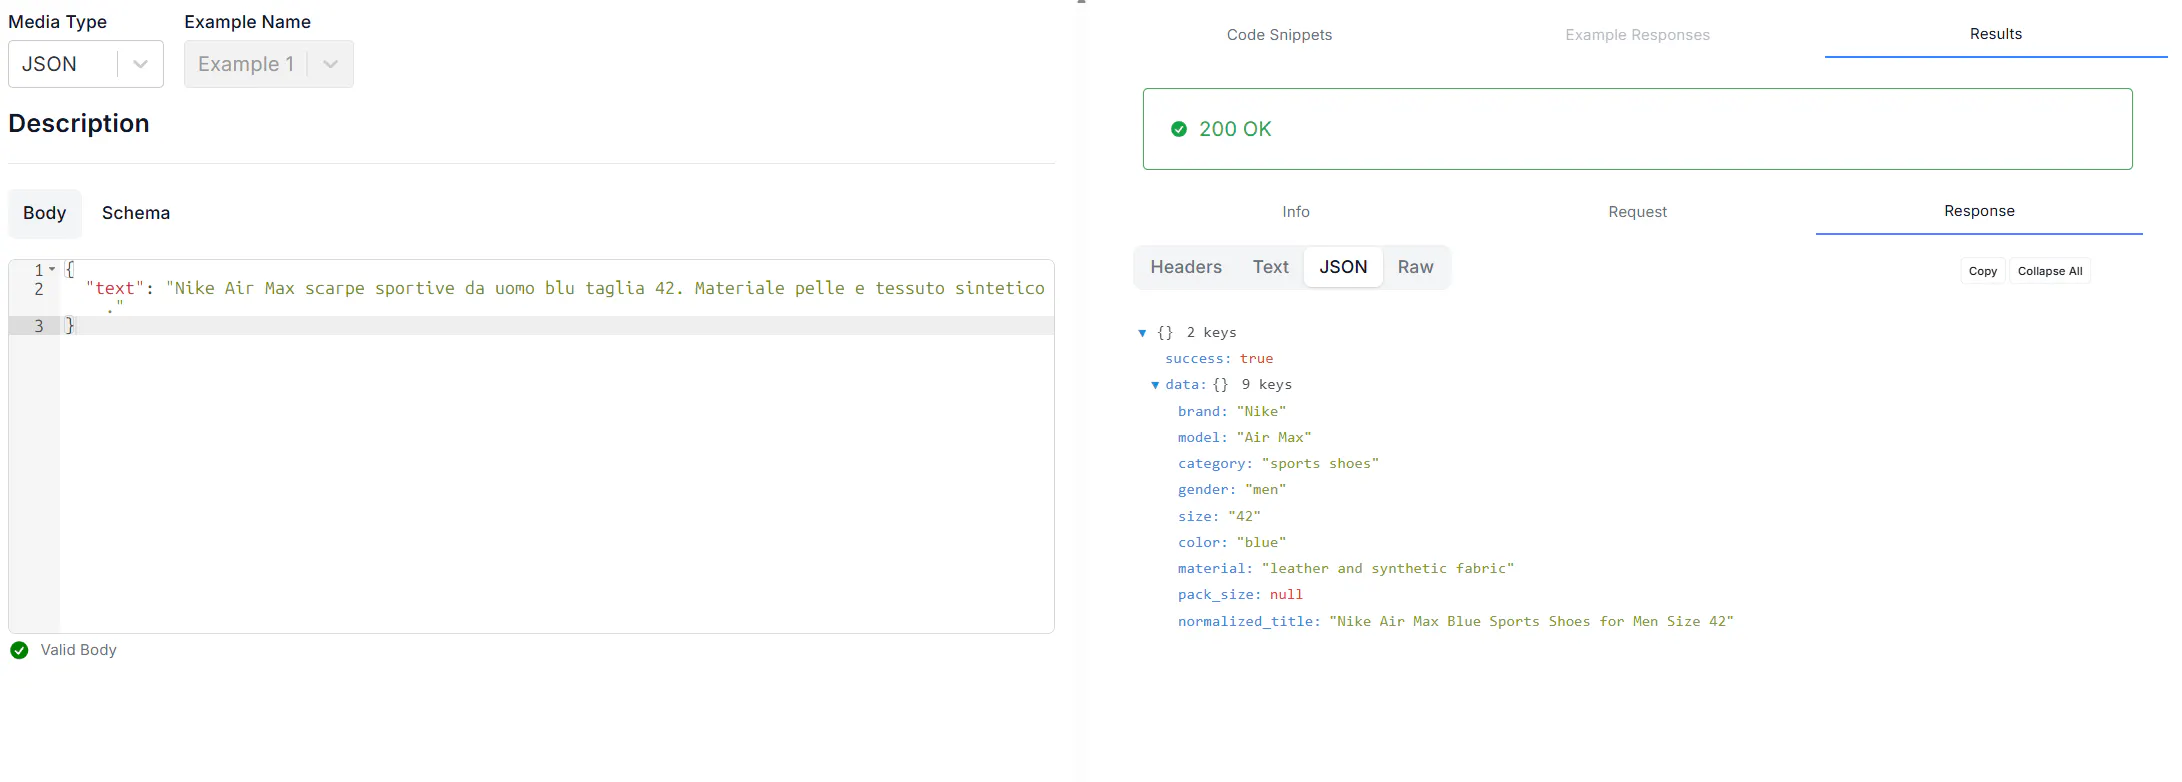The width and height of the screenshot is (2182, 782).
Task: Click the normalized_title value row
Action: click(x=1456, y=622)
